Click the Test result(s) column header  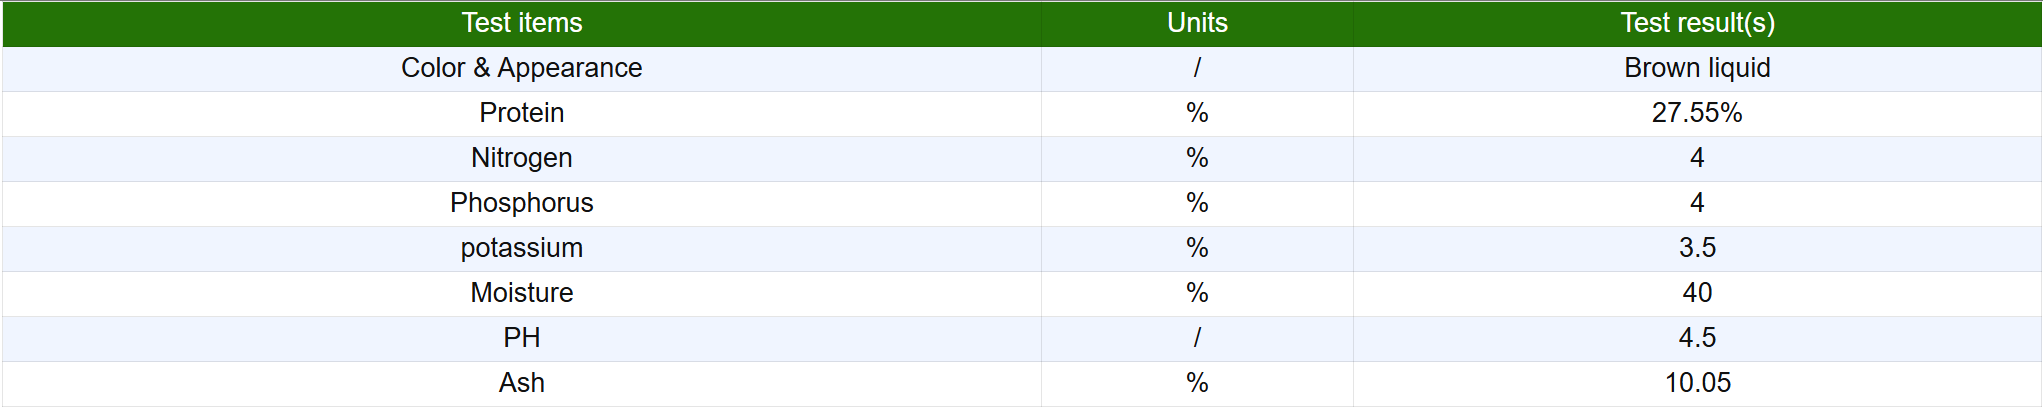pos(1697,23)
